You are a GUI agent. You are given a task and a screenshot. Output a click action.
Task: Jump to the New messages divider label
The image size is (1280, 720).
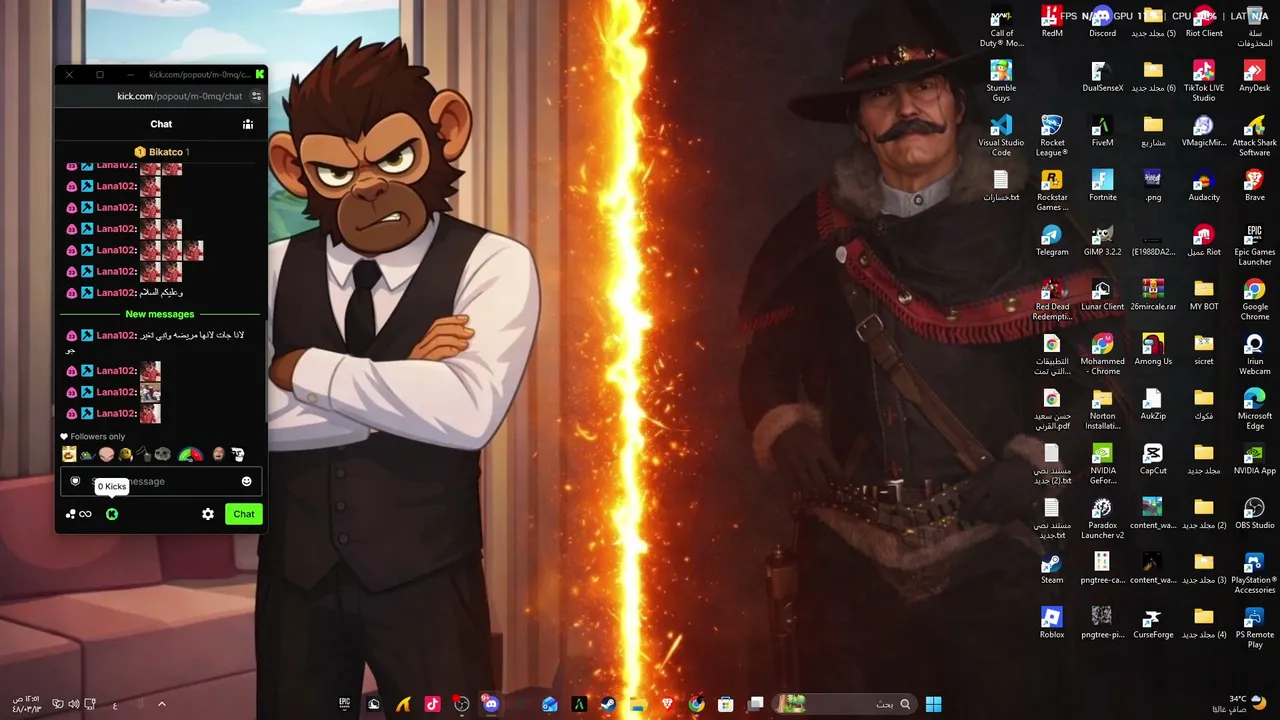click(160, 314)
